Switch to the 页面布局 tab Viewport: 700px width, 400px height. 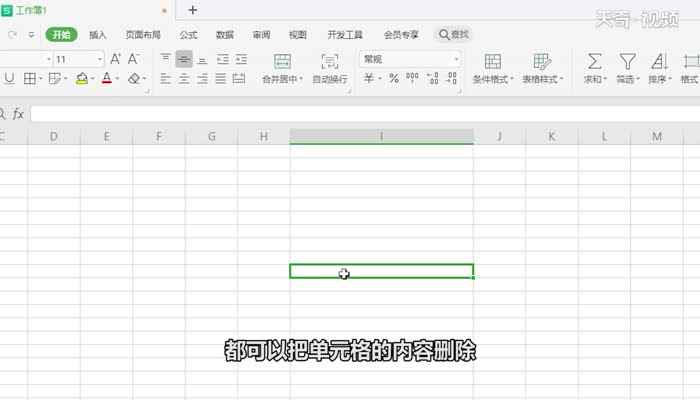143,34
